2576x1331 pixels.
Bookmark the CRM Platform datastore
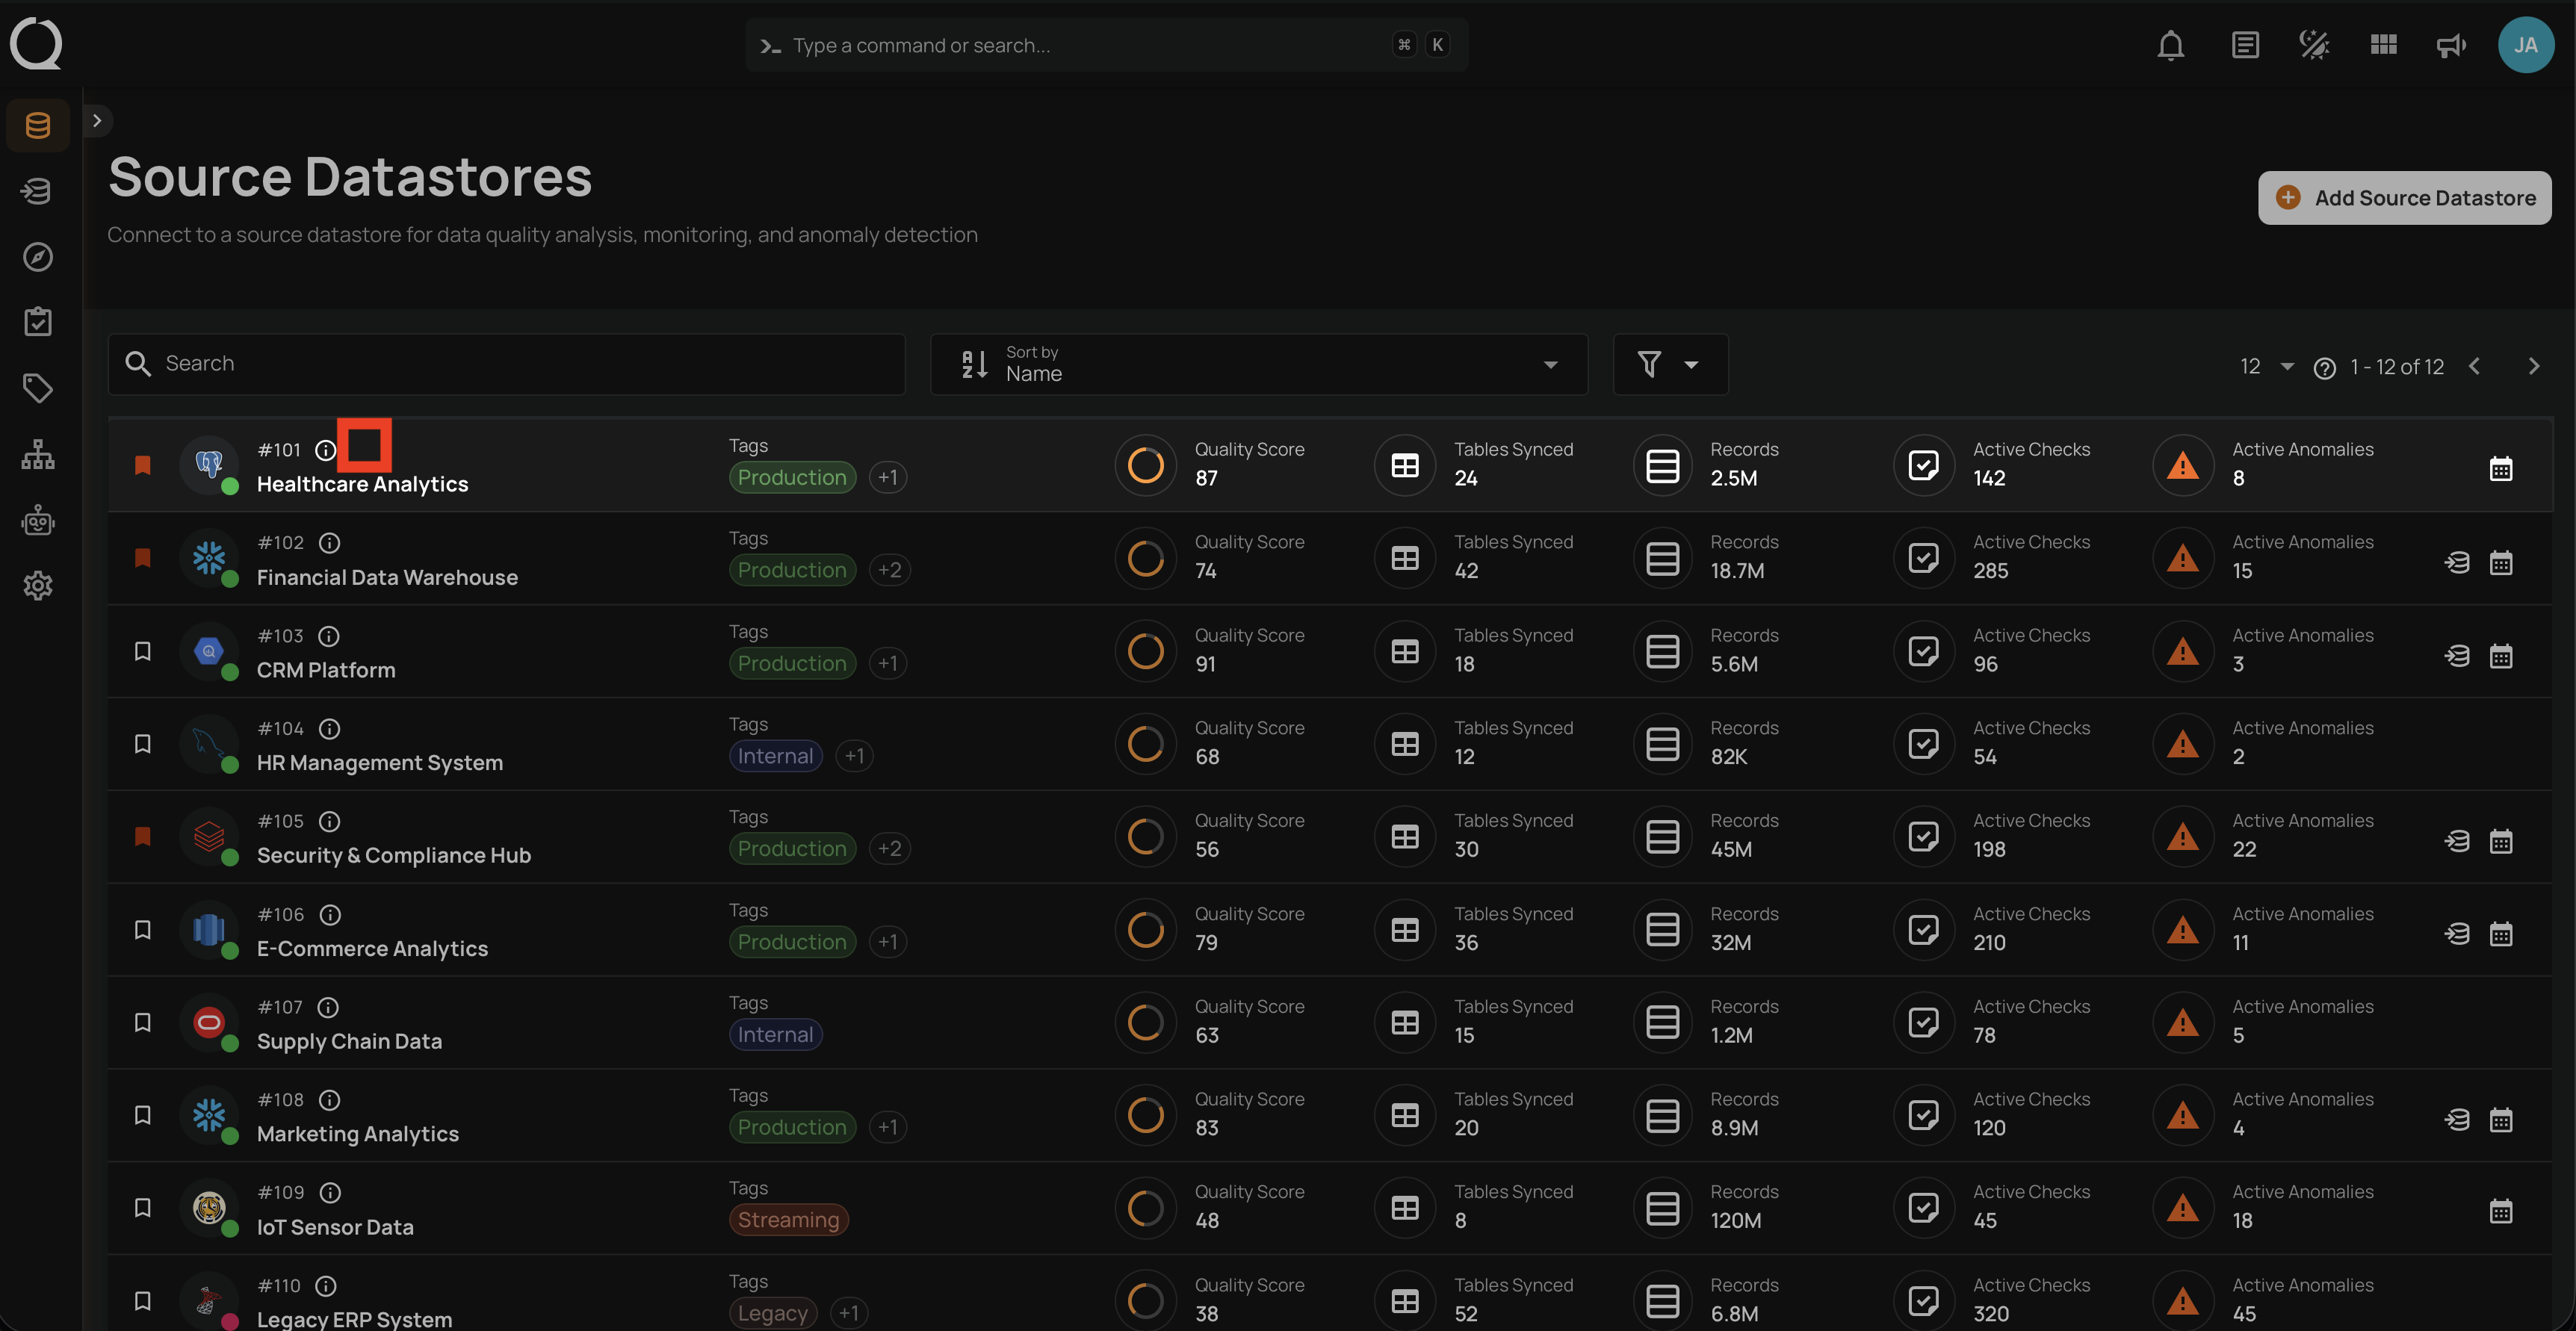pos(143,650)
